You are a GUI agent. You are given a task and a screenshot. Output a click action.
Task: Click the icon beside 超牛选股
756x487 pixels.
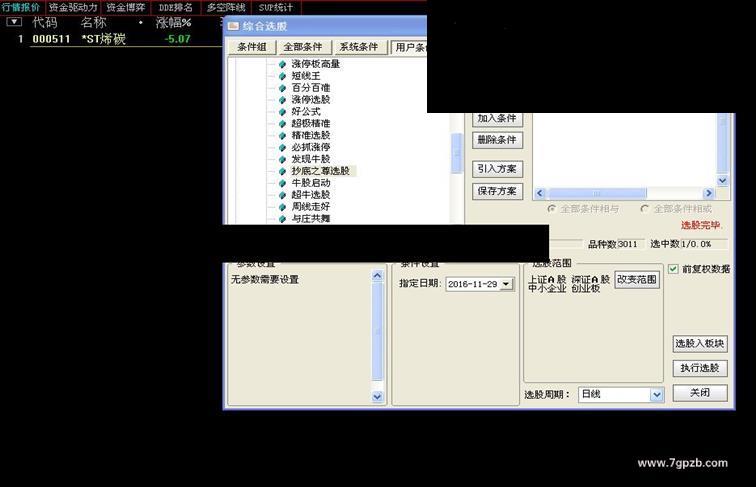[283, 195]
